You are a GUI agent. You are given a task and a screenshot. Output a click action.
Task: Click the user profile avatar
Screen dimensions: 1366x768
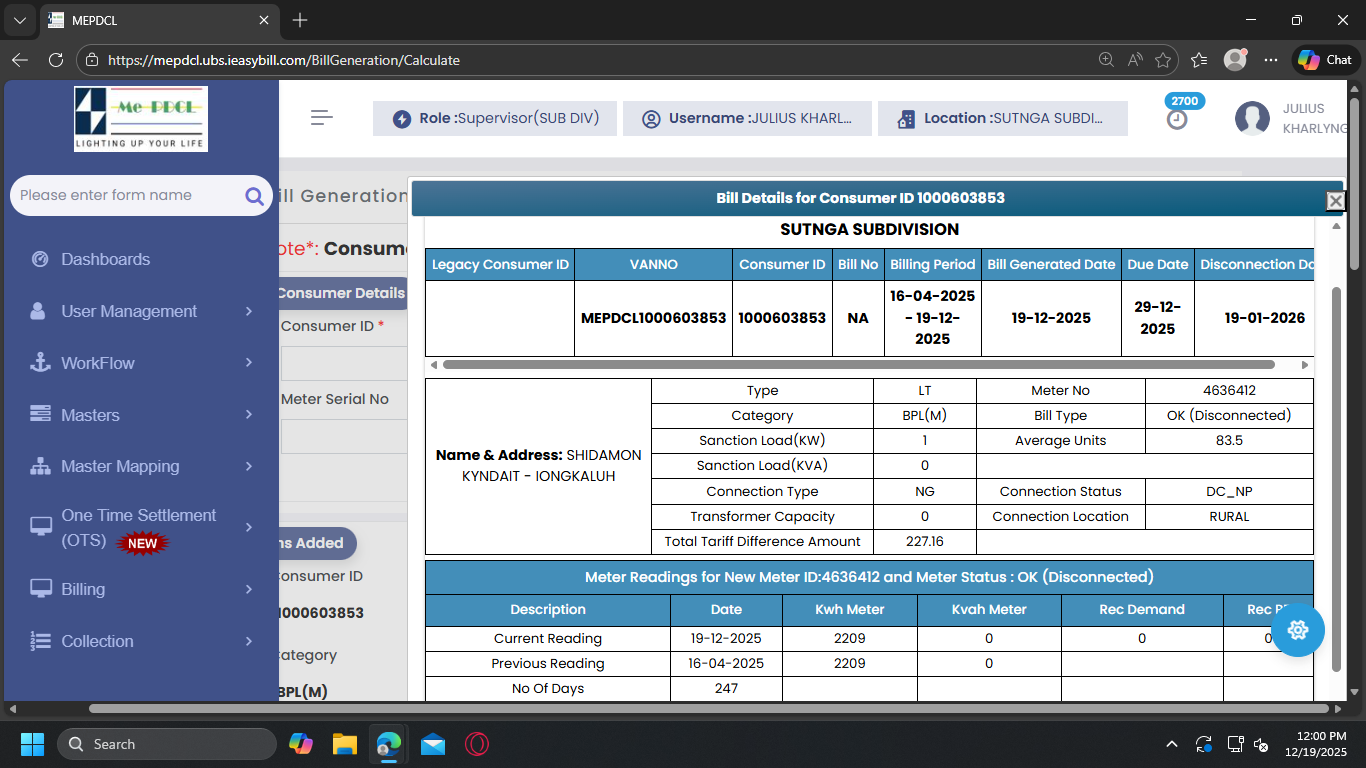point(1252,118)
